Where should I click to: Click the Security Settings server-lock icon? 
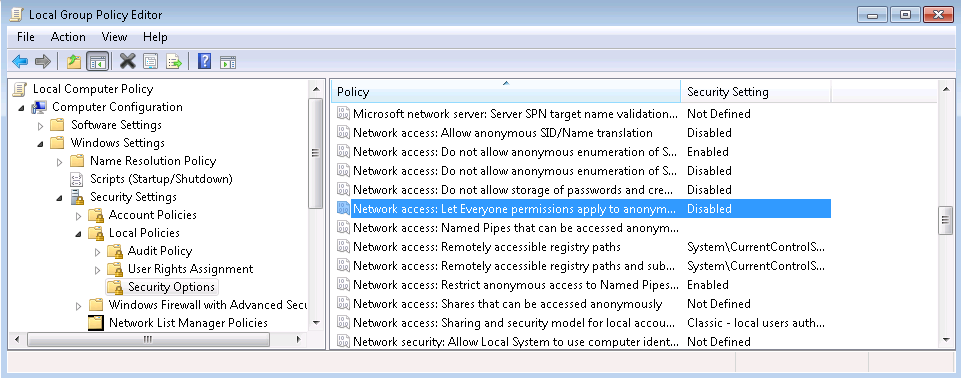pos(77,197)
